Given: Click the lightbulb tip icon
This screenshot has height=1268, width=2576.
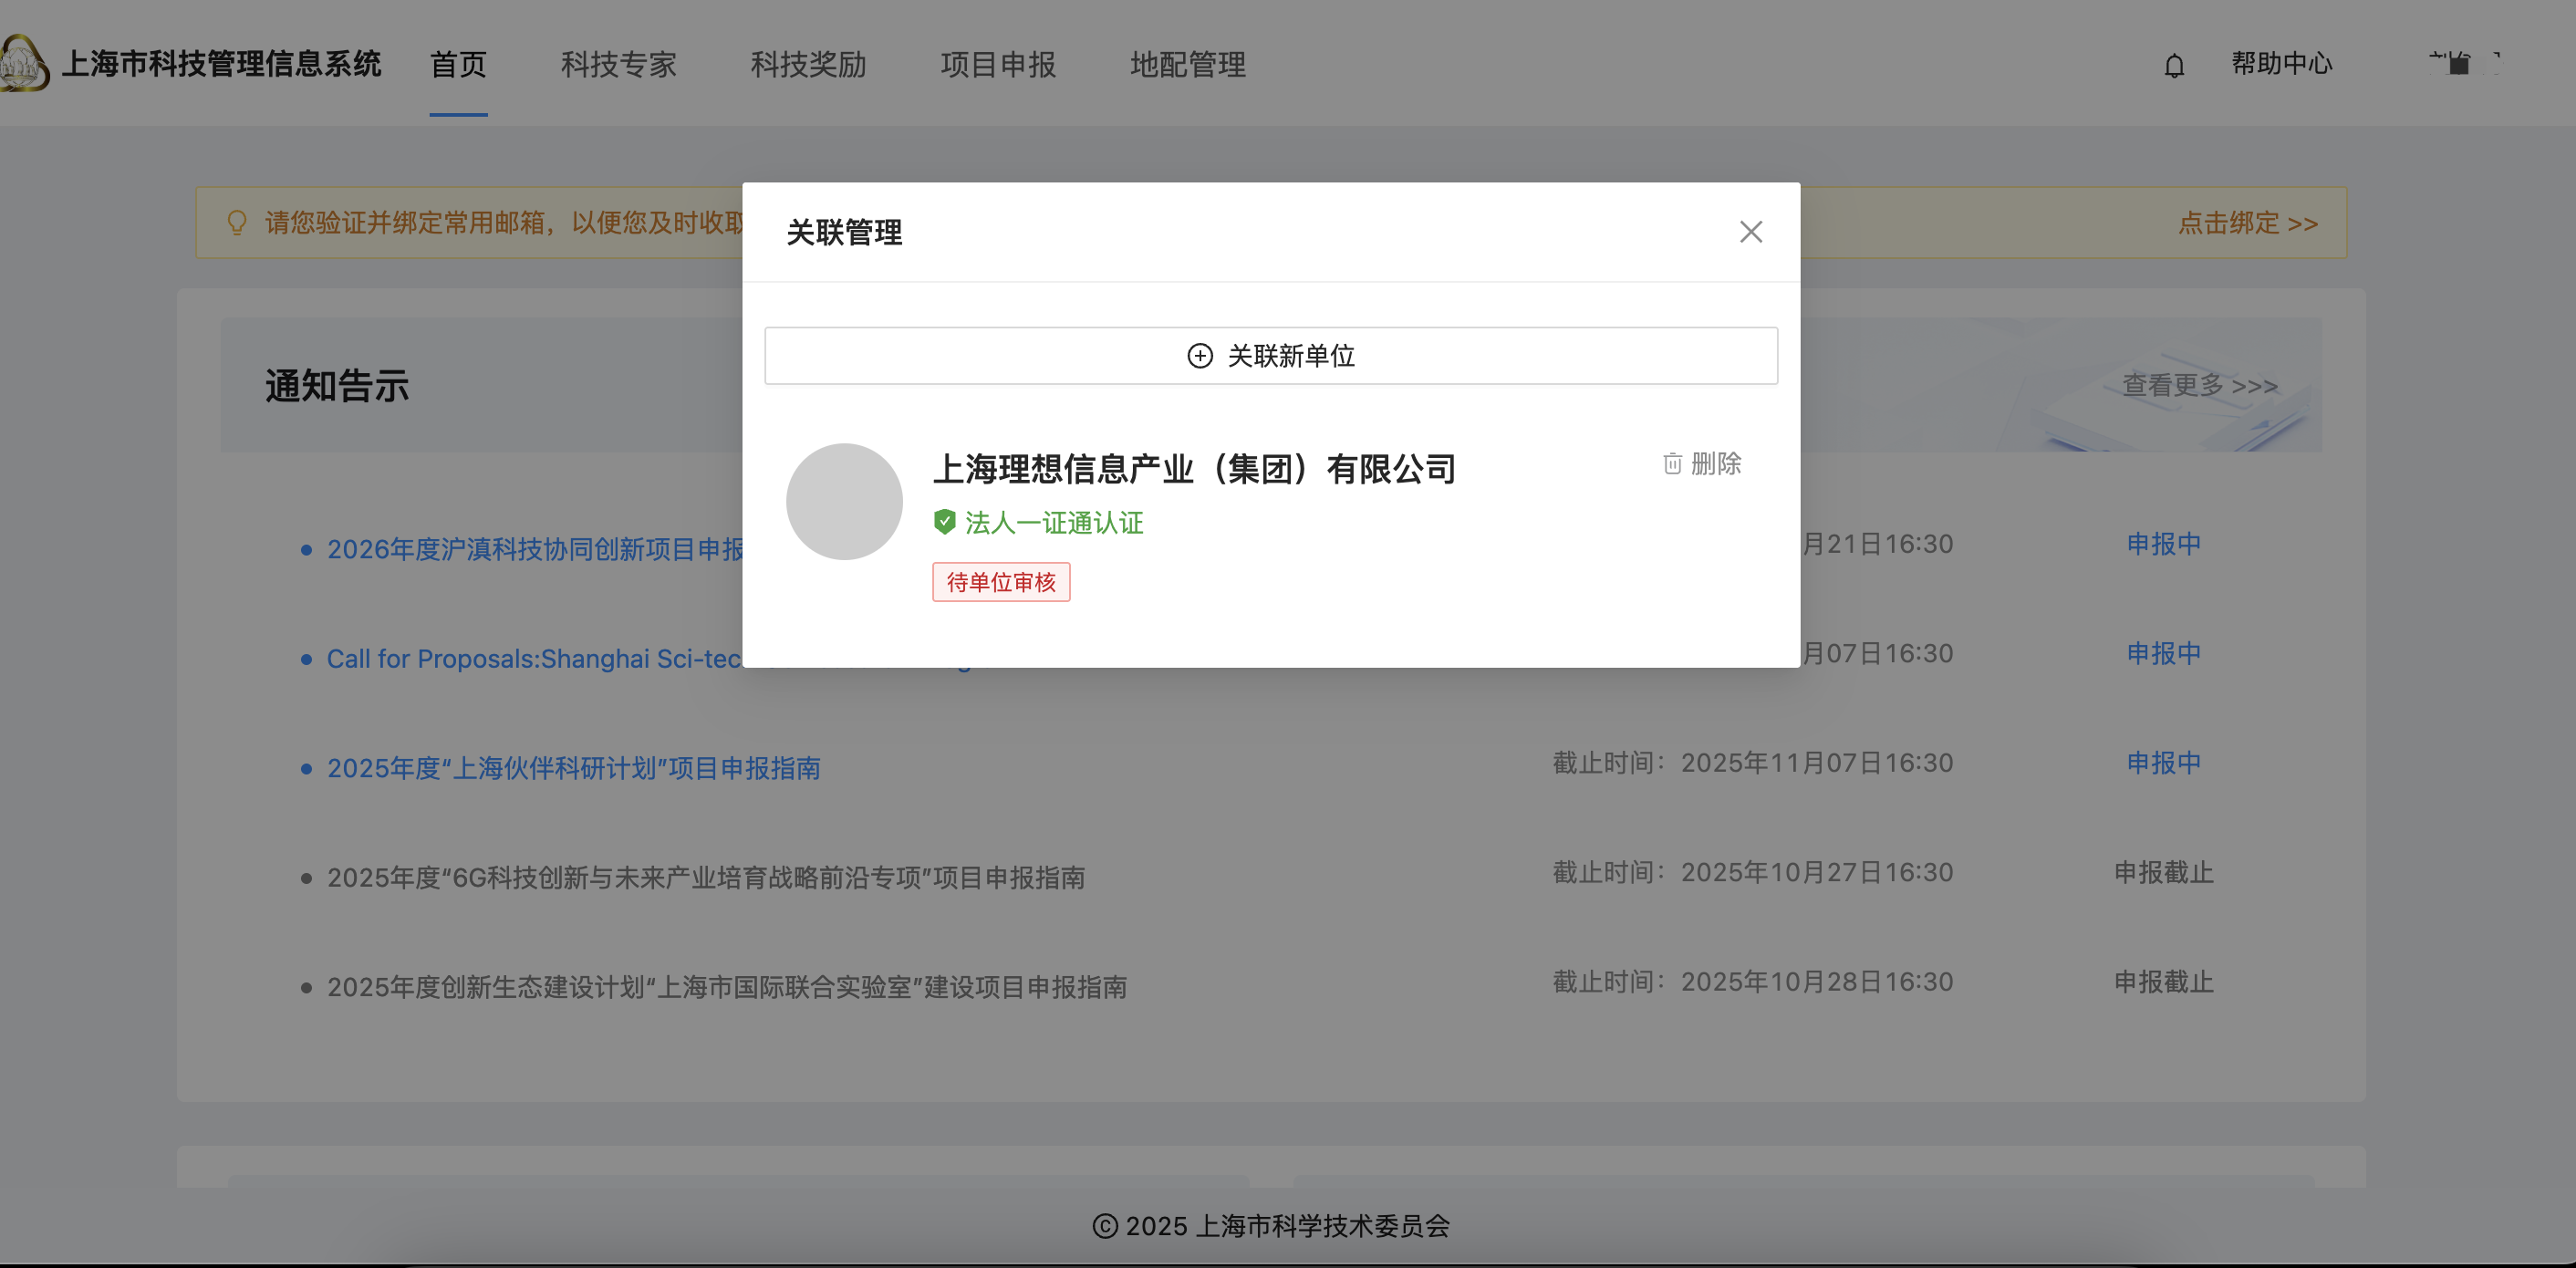Looking at the screenshot, I should [x=237, y=222].
